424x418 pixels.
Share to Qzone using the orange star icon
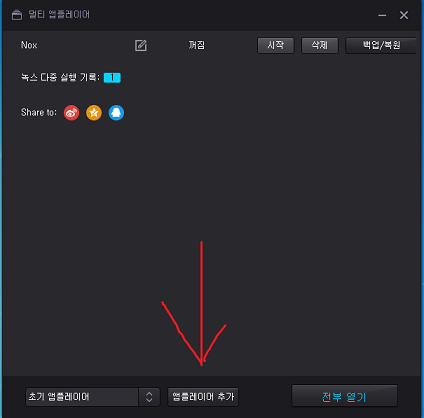(94, 113)
